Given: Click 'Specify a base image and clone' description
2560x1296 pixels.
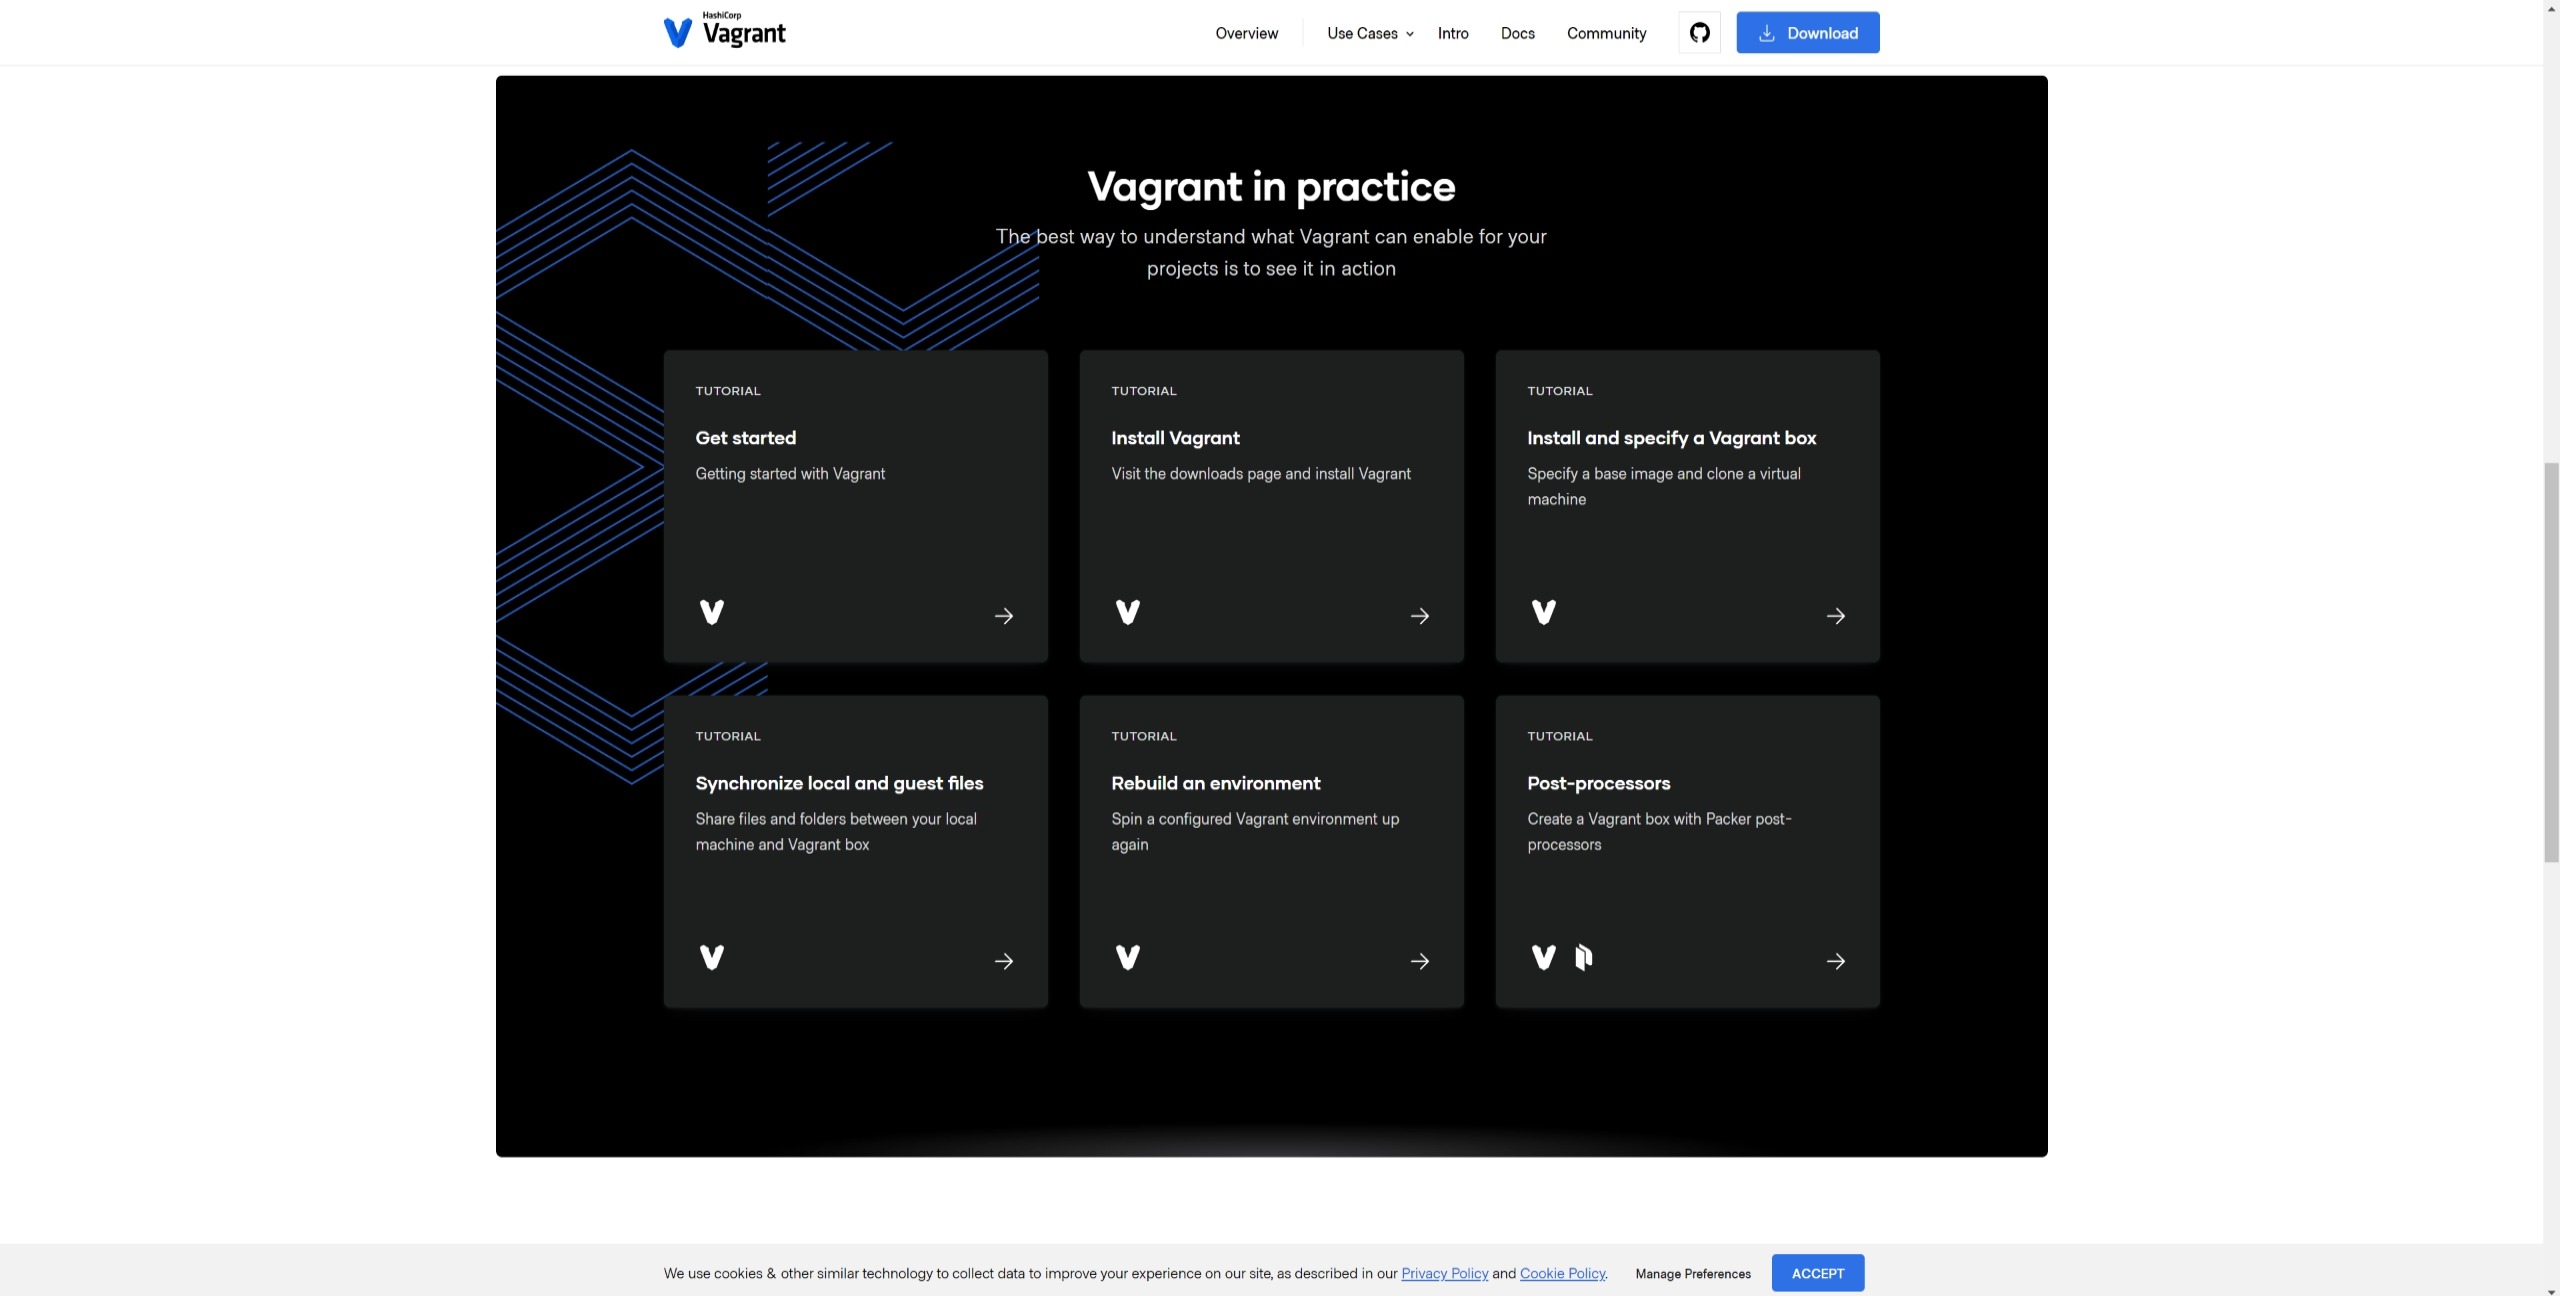Looking at the screenshot, I should click(x=1663, y=486).
